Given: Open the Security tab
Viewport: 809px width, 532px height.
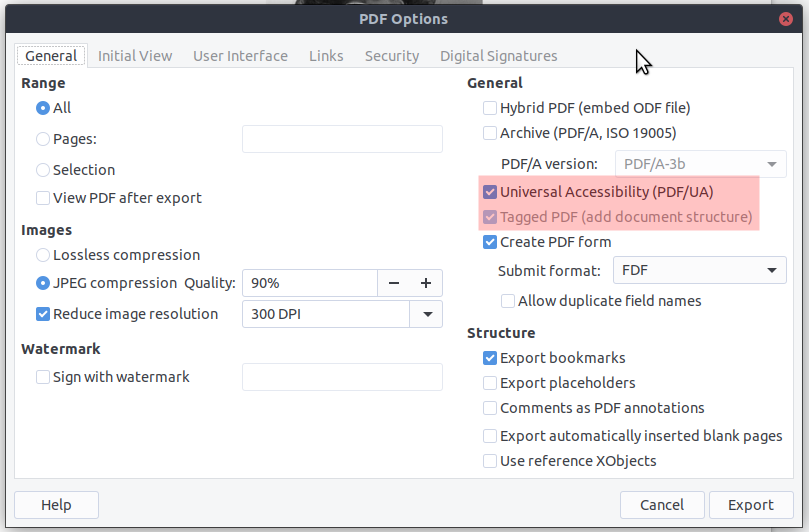Looking at the screenshot, I should pos(392,56).
